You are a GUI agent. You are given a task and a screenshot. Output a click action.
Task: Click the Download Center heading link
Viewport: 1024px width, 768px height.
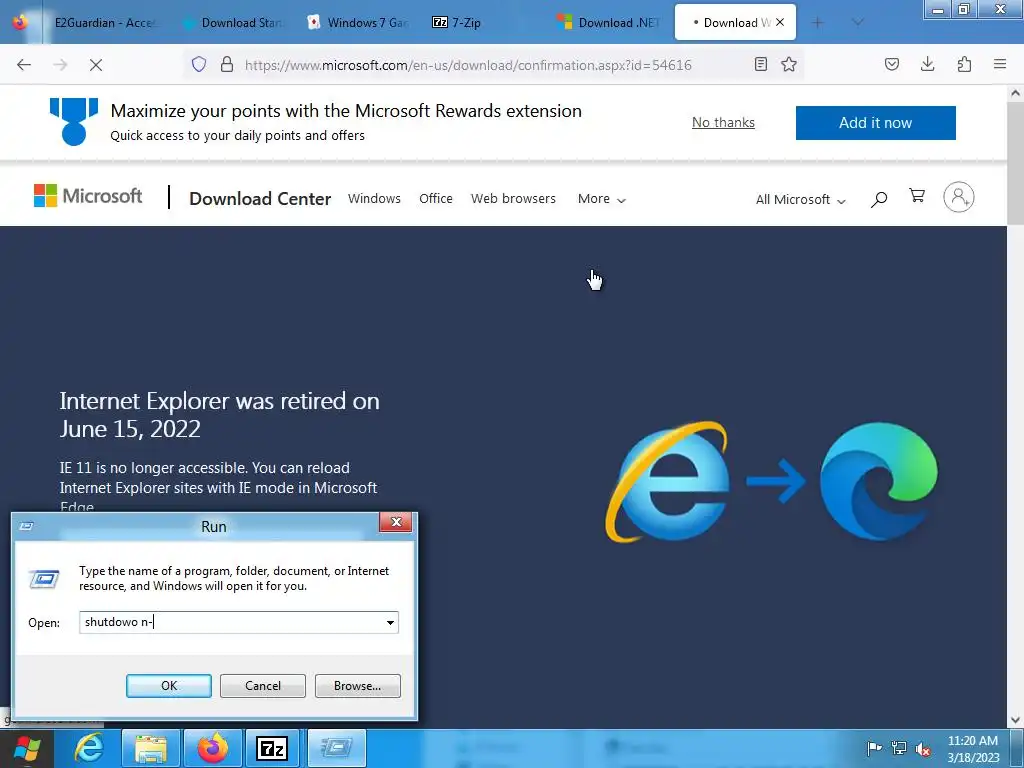click(260, 199)
